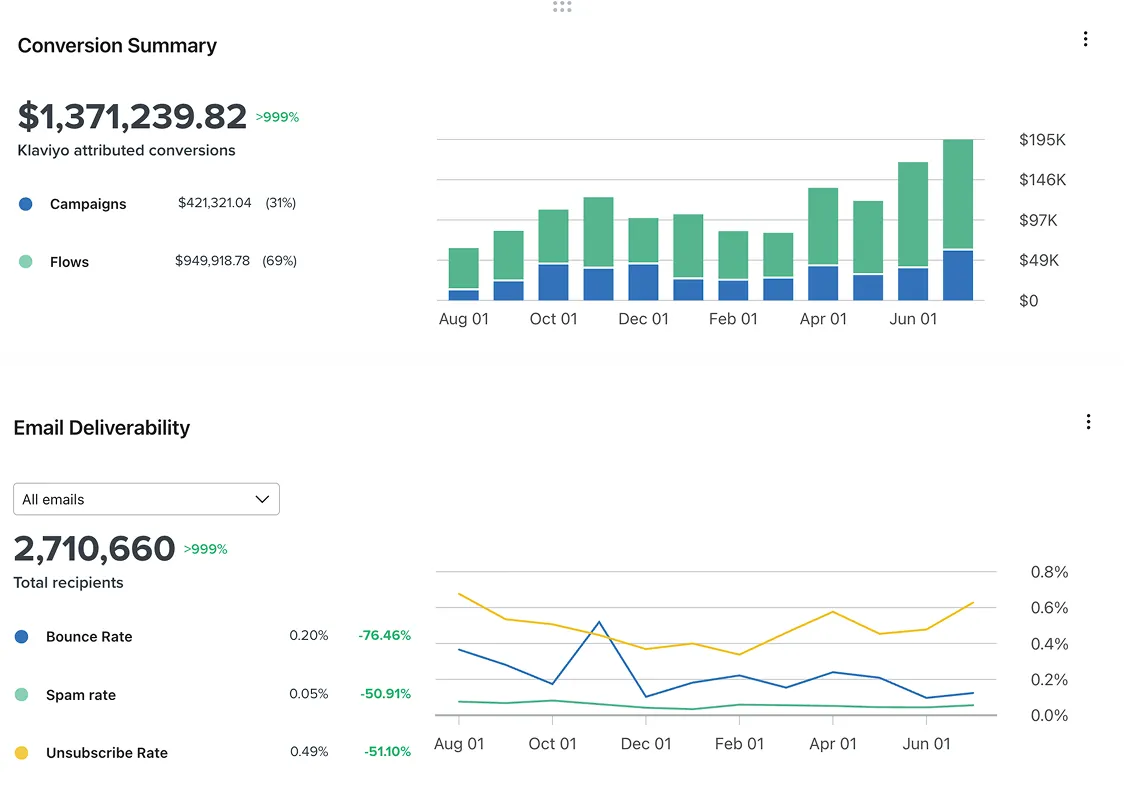
Task: Toggle the Flows legend green dot
Action: [26, 262]
